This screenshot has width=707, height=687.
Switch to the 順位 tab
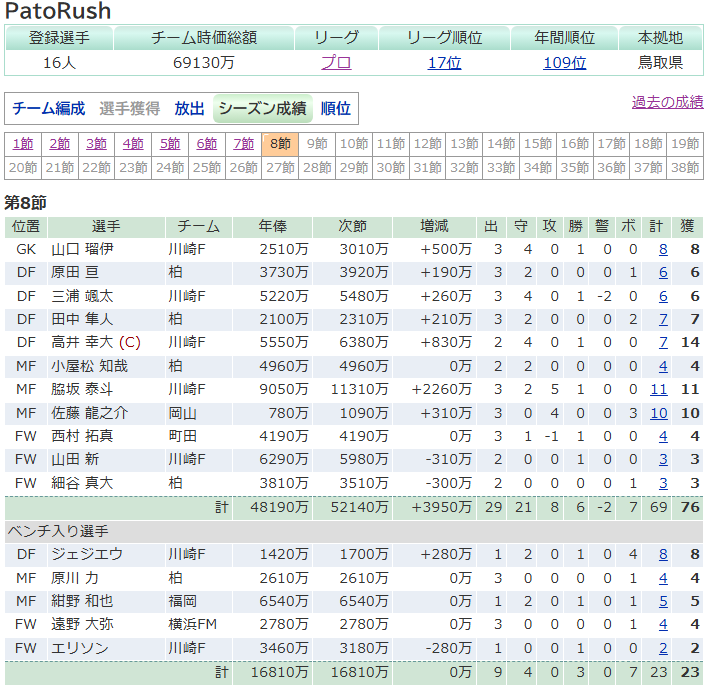pyautogui.click(x=335, y=109)
